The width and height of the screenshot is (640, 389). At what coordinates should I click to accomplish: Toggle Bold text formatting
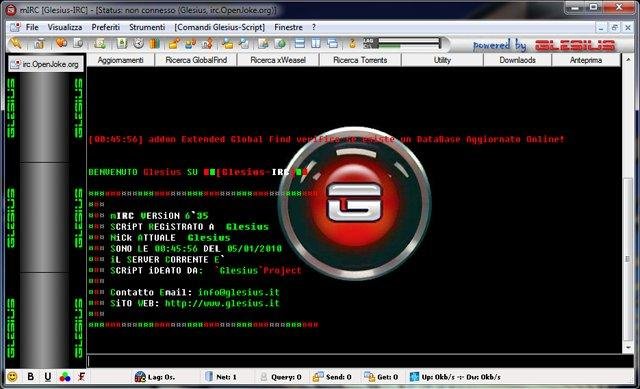tap(31, 376)
